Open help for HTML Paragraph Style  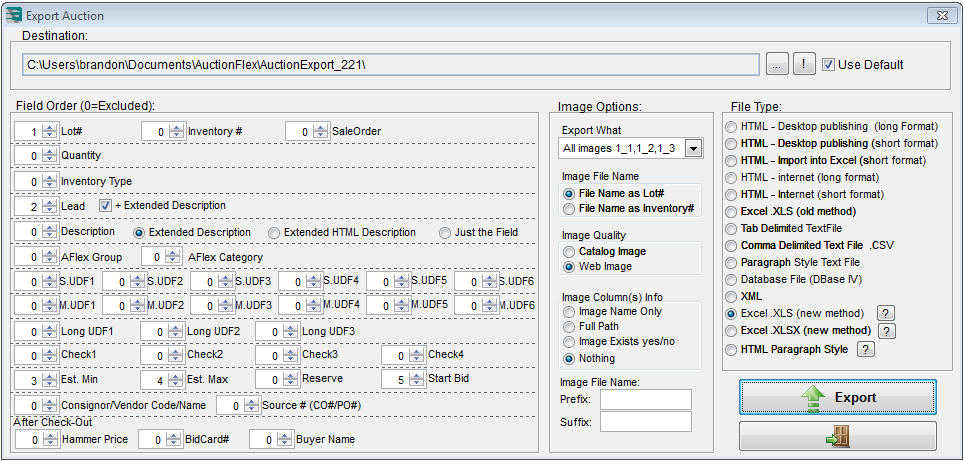[866, 349]
